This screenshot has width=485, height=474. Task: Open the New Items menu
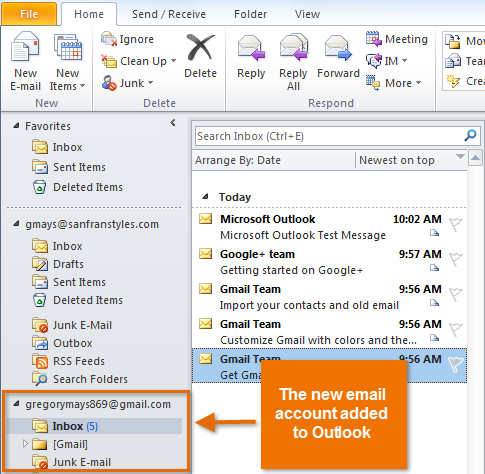click(67, 61)
